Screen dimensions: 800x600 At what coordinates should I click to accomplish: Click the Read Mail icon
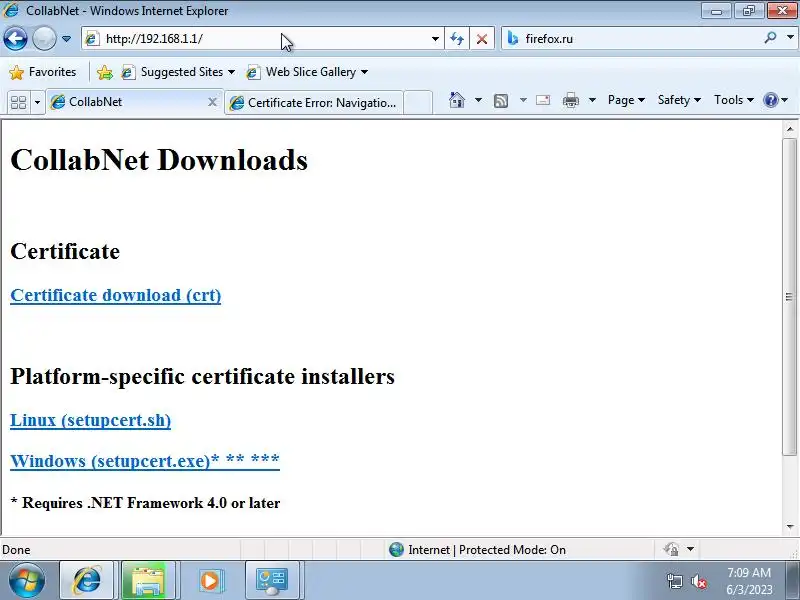[x=543, y=100]
